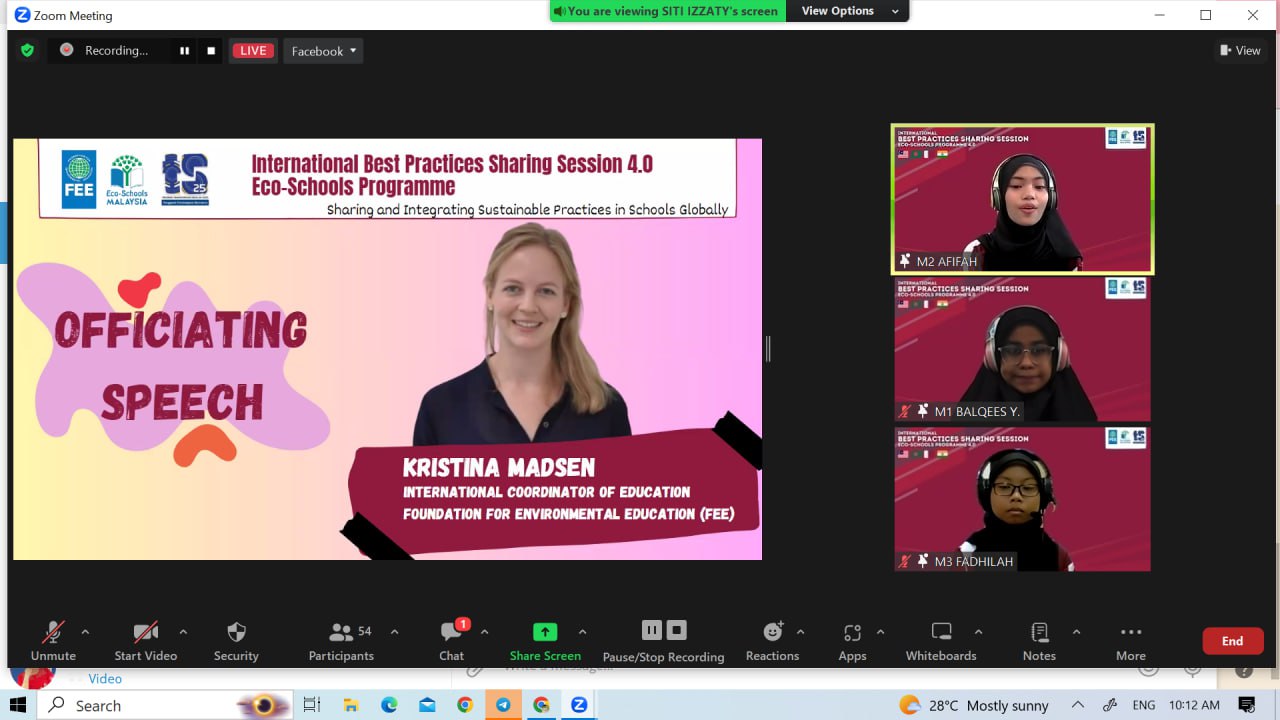The image size is (1280, 720).
Task: Click the viewing SITI IZZATY's screen banner
Action: click(x=667, y=11)
